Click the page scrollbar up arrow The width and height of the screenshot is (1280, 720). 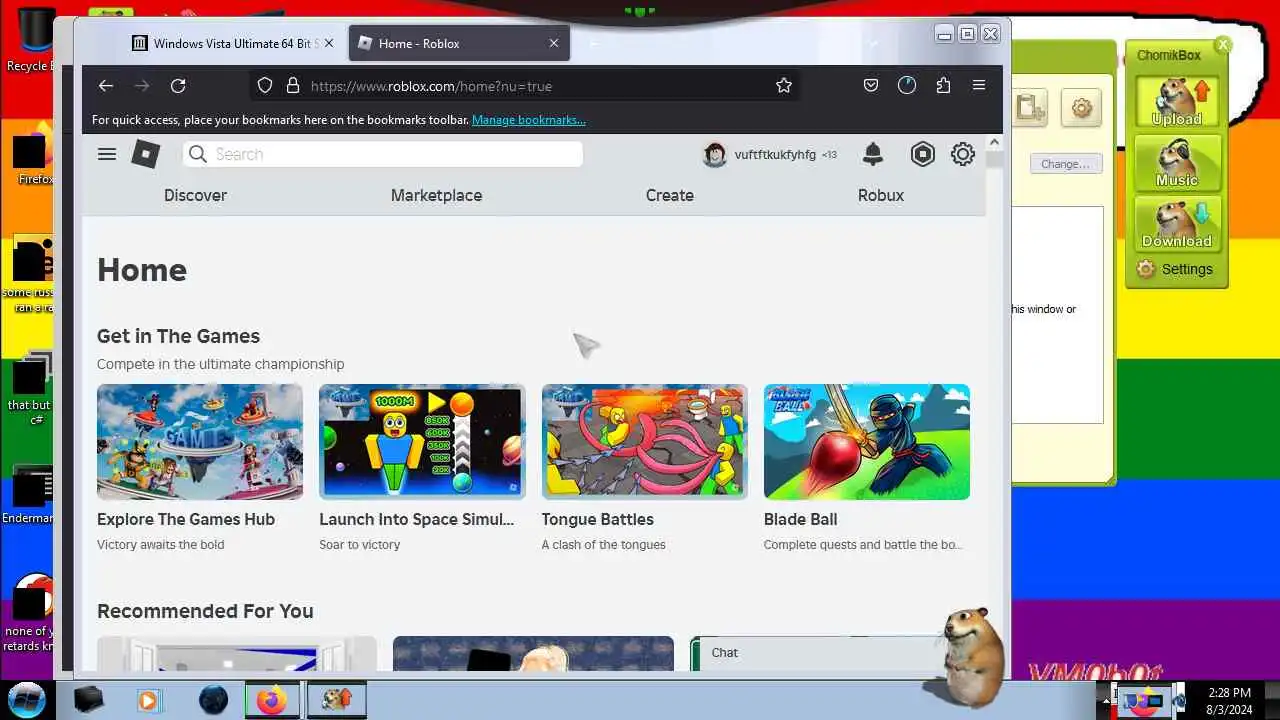pyautogui.click(x=994, y=143)
